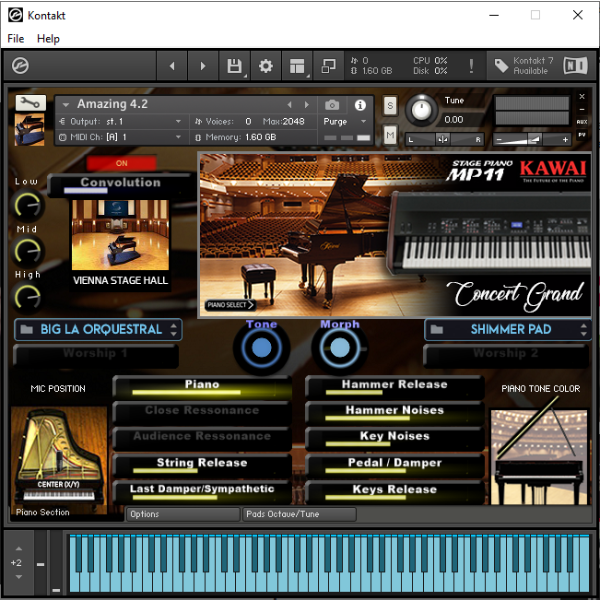Open the BIG LA ORQUESTRAL preset selector

(98, 329)
